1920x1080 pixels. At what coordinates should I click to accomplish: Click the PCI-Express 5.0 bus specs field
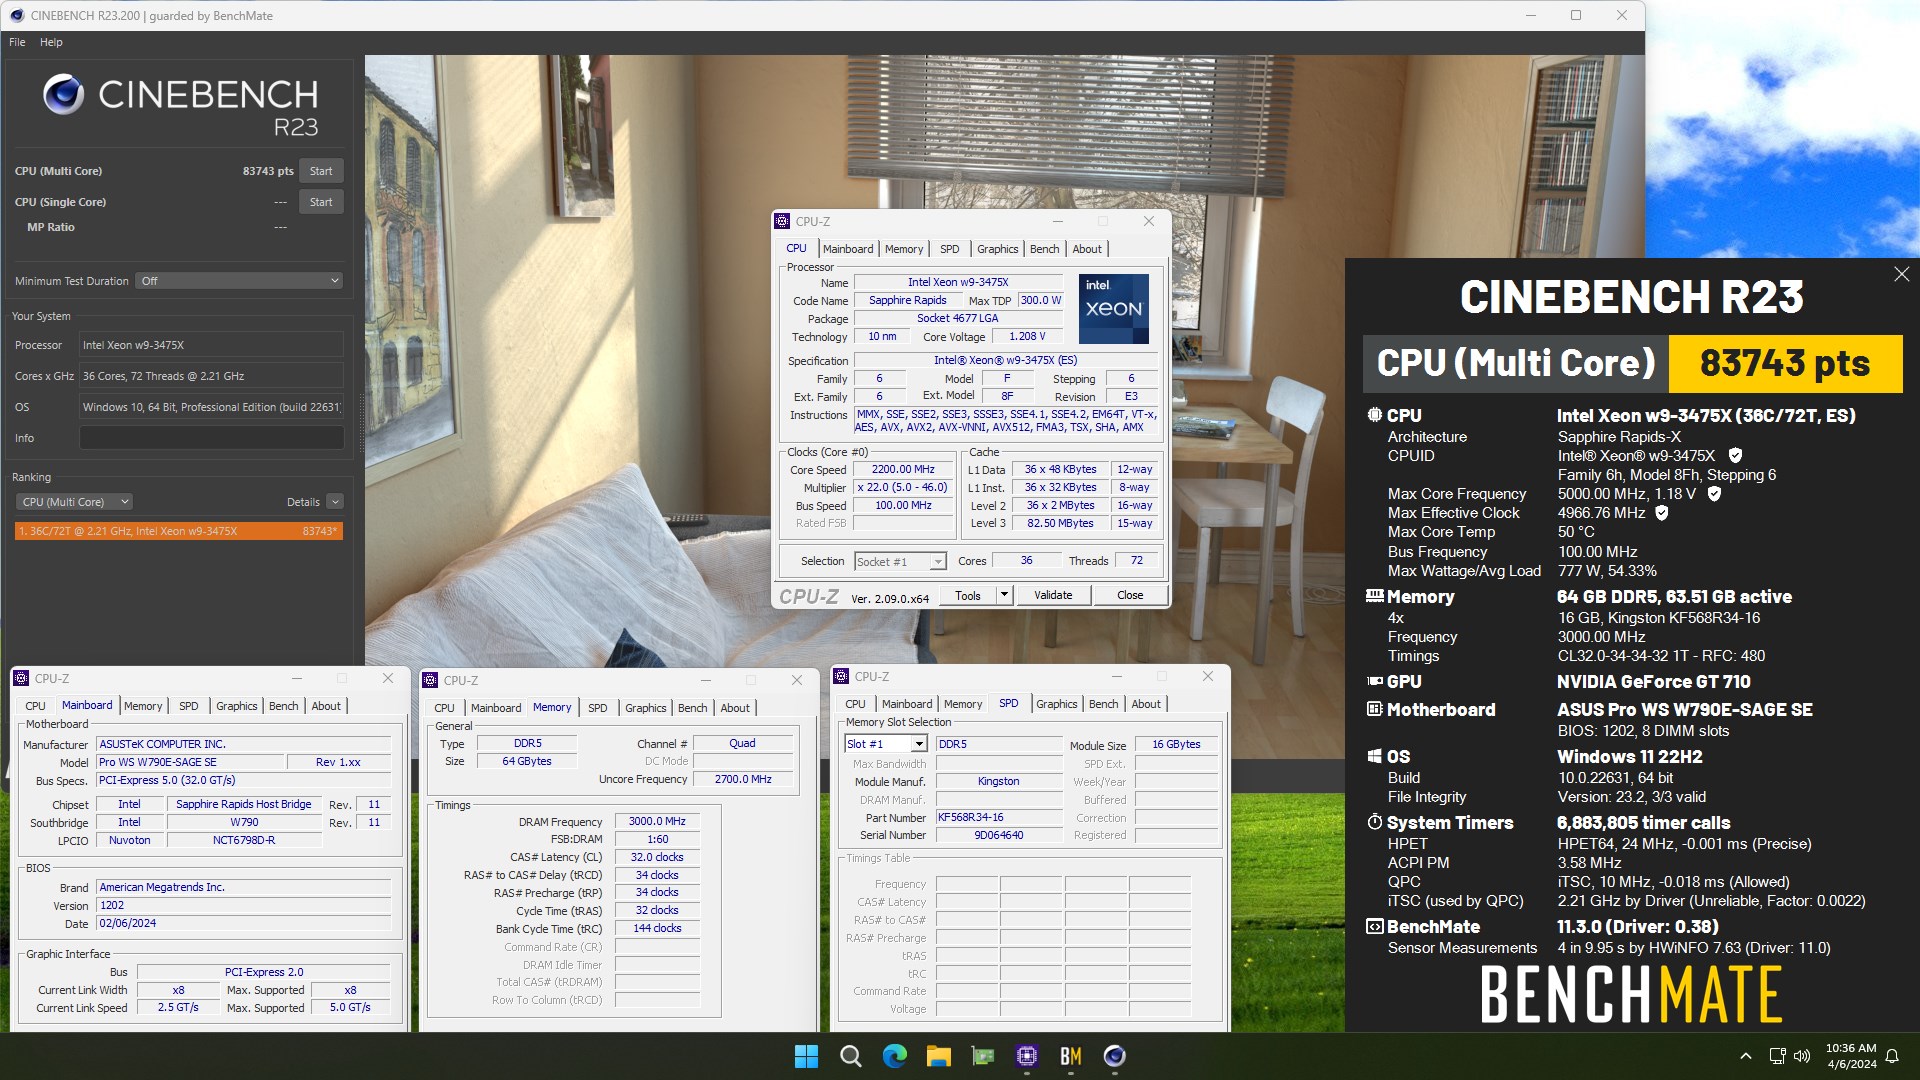[243, 781]
